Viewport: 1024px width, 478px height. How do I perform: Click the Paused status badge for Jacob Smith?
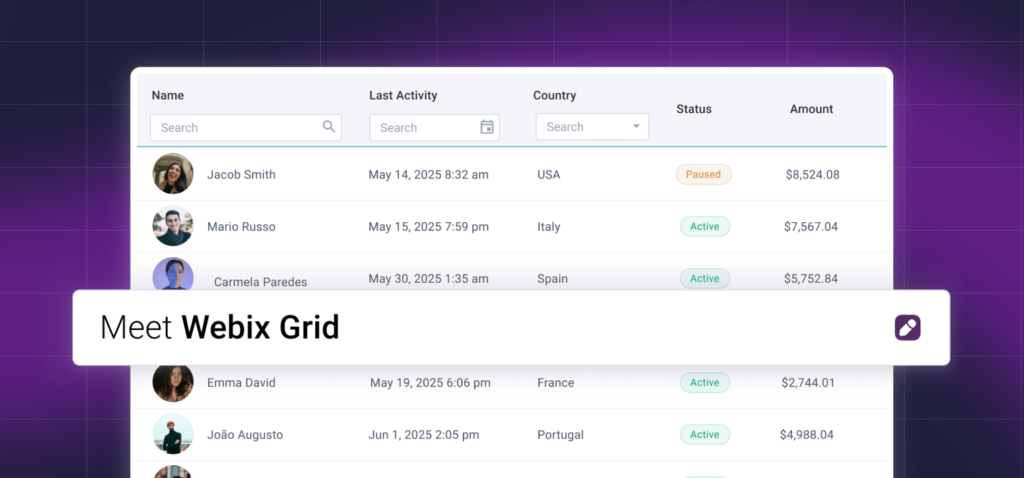703,174
